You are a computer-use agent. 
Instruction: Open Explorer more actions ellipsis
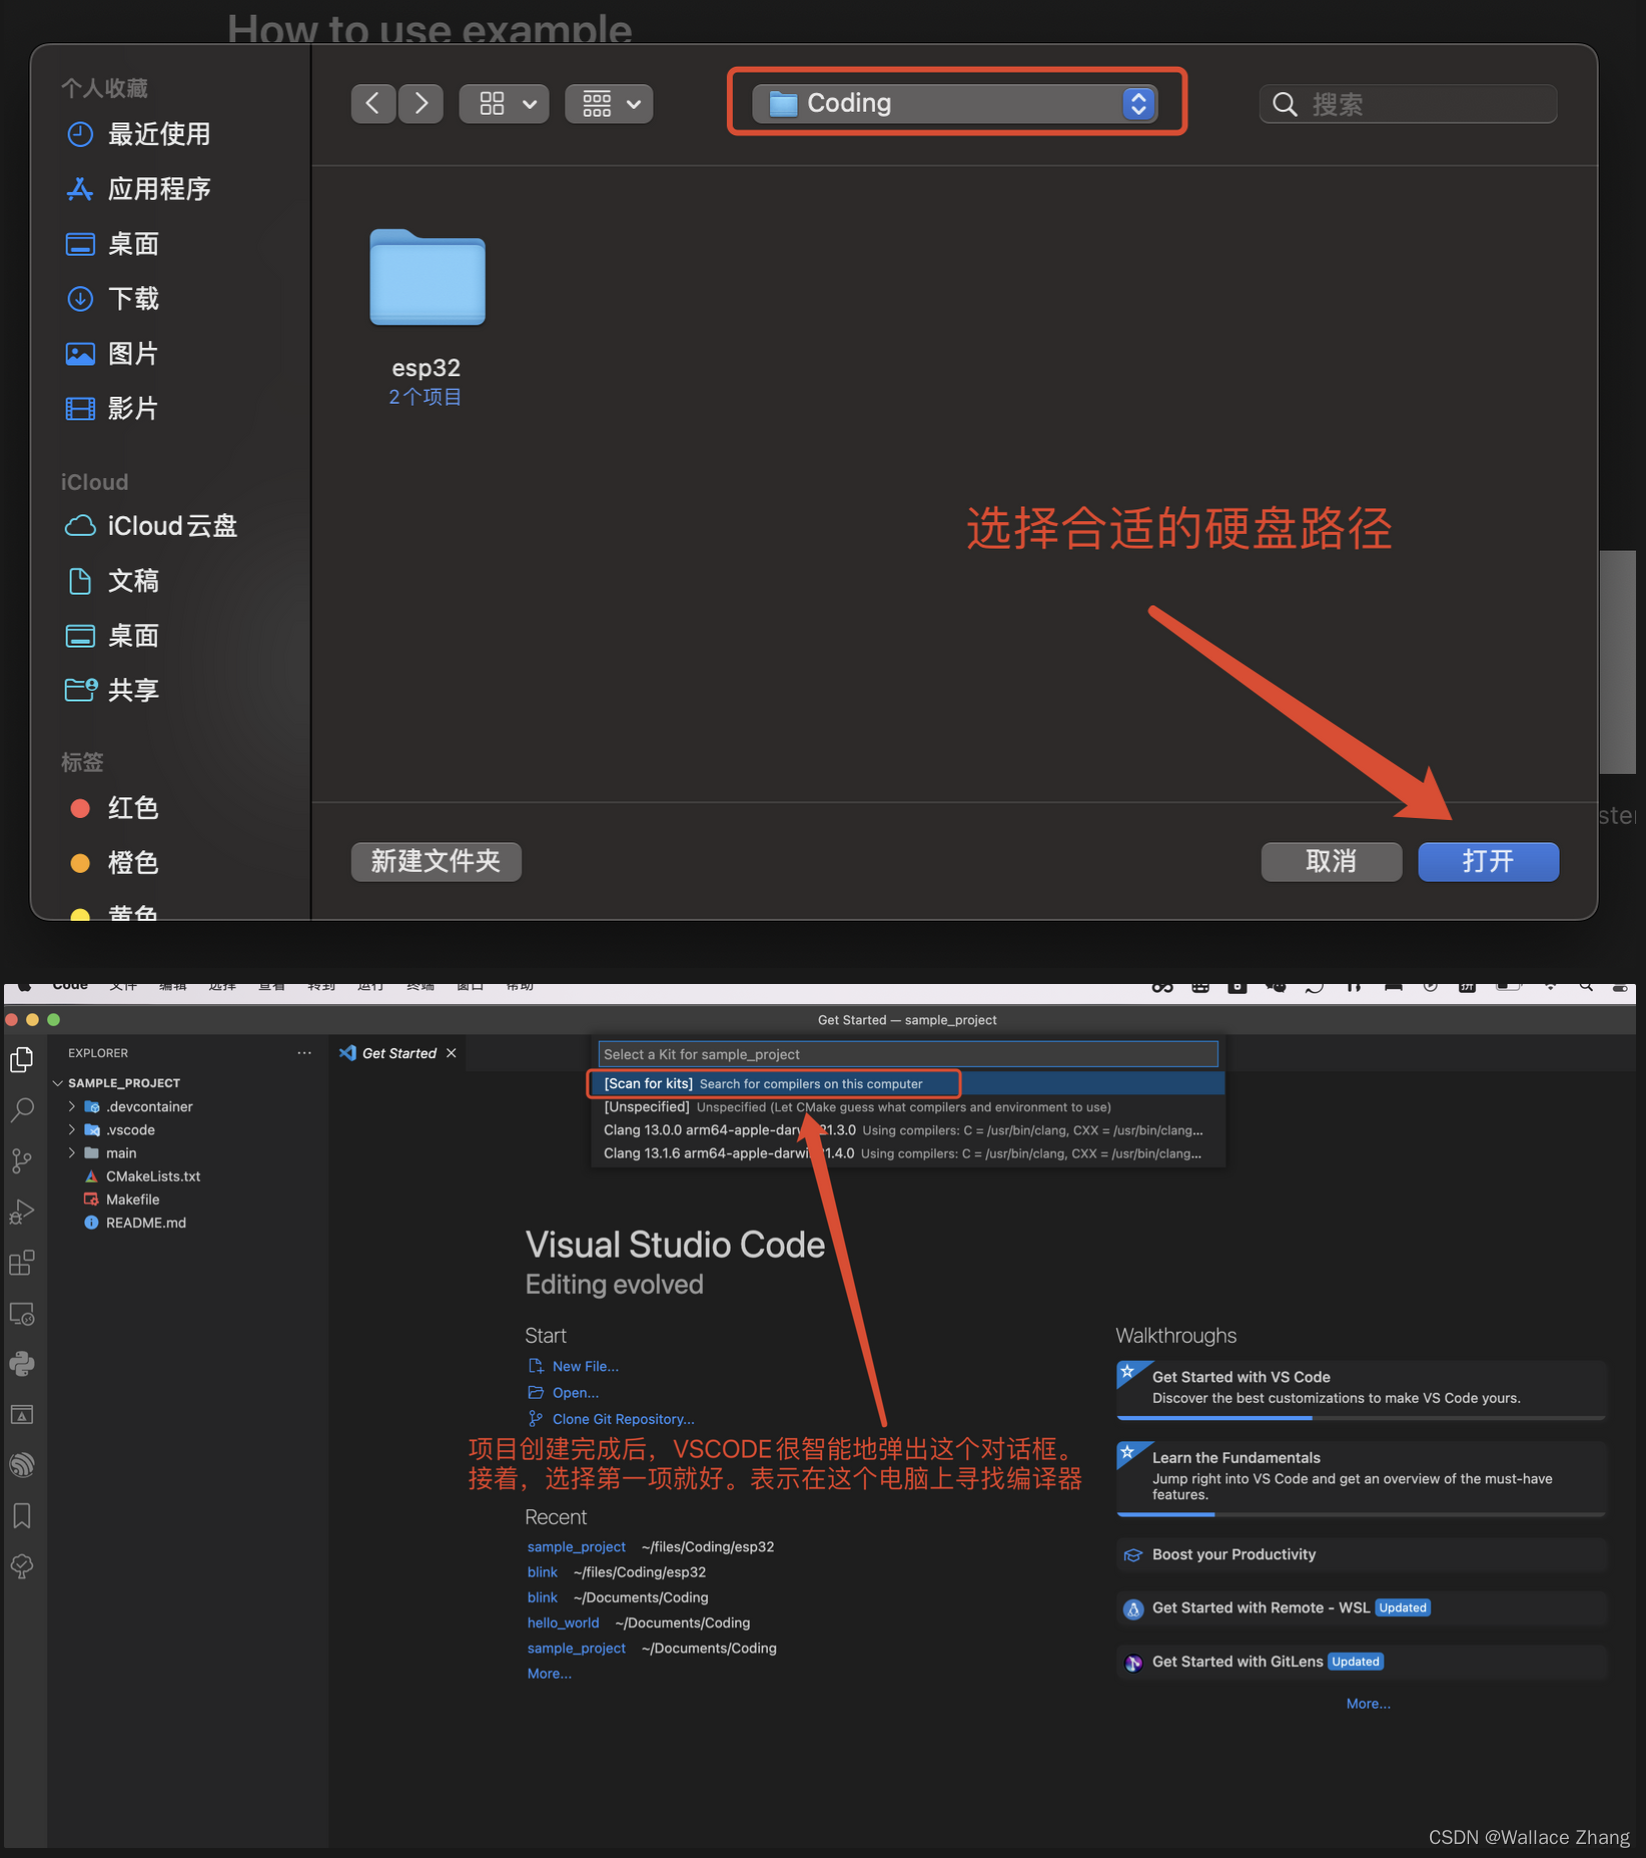pyautogui.click(x=304, y=1053)
